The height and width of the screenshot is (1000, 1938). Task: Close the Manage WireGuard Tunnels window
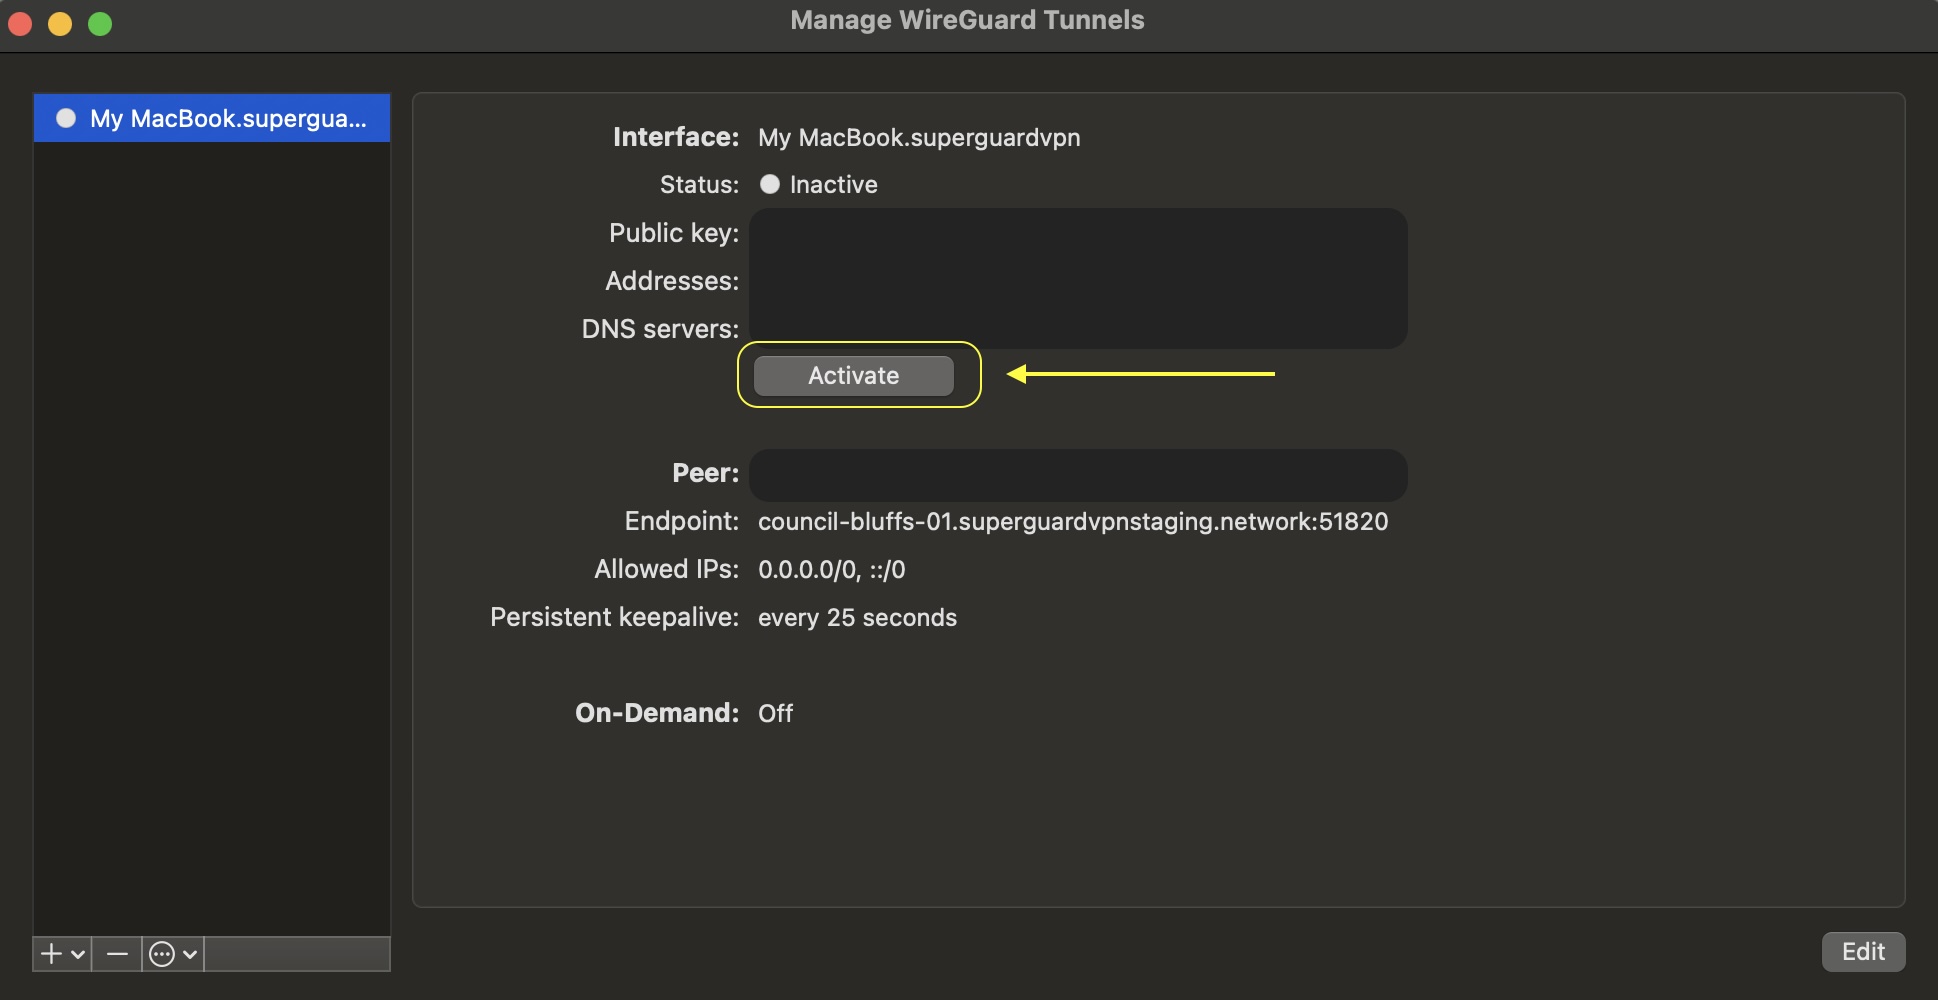click(20, 23)
